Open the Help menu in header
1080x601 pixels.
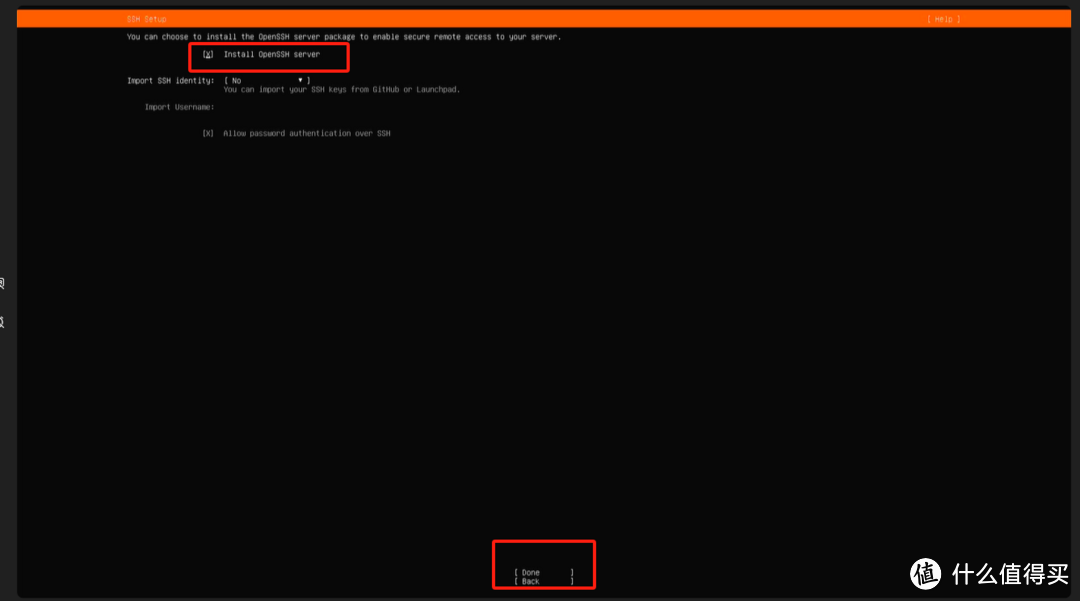point(943,19)
